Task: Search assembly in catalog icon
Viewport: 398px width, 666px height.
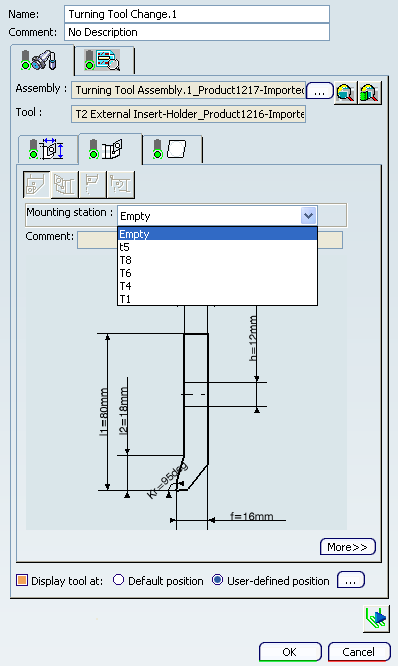Action: point(346,92)
